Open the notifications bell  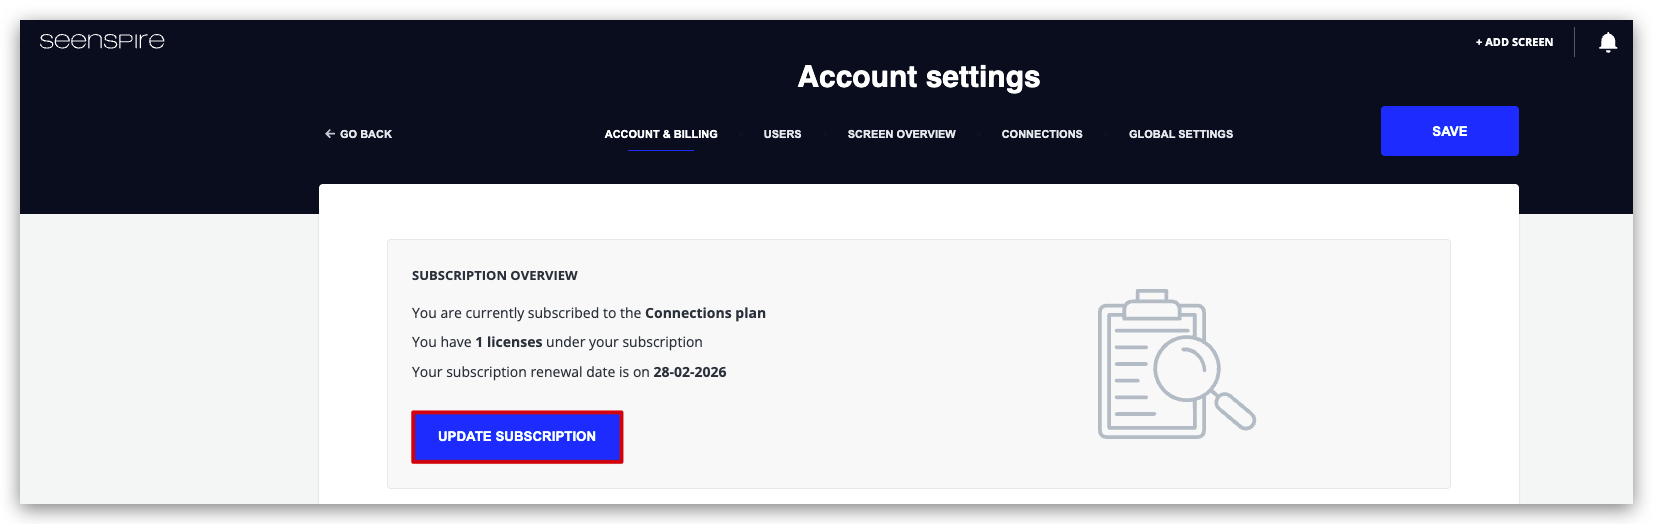[x=1607, y=42]
